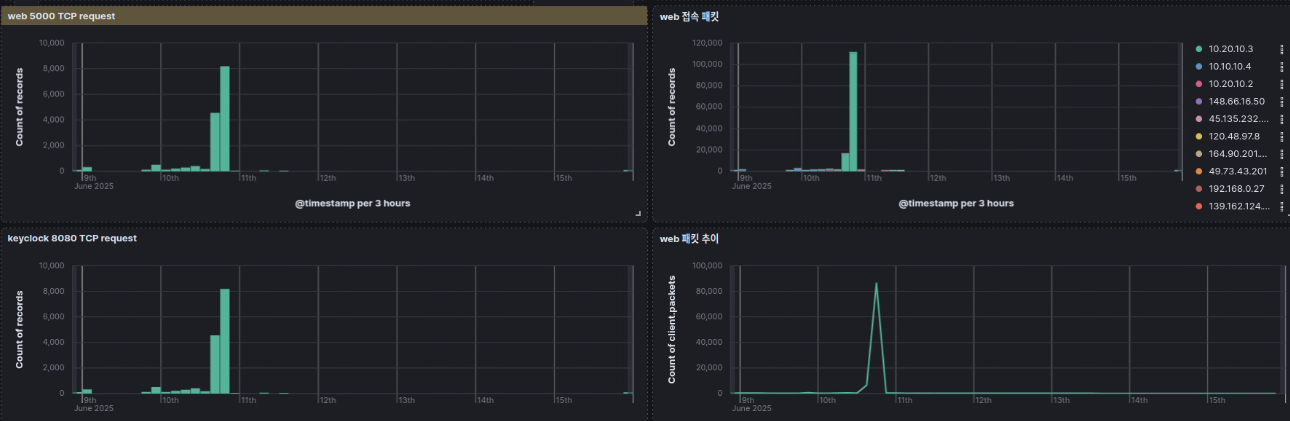
Task: Open legend options for 148.66.16.50
Action: click(x=1281, y=101)
